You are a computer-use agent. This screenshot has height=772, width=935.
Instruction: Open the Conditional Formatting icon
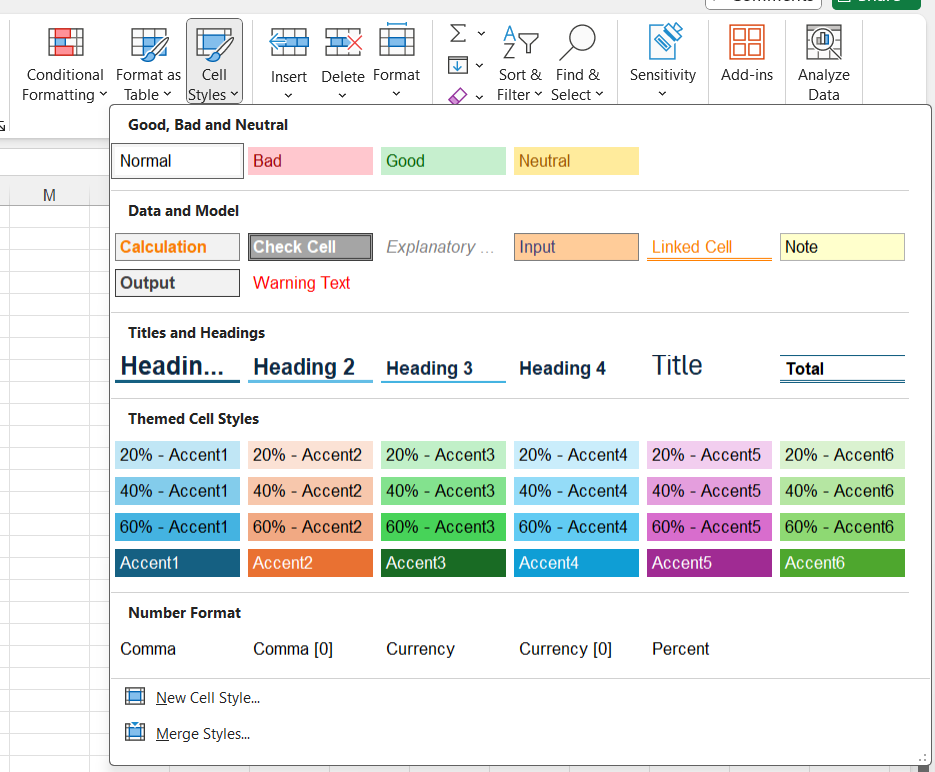pos(65,42)
